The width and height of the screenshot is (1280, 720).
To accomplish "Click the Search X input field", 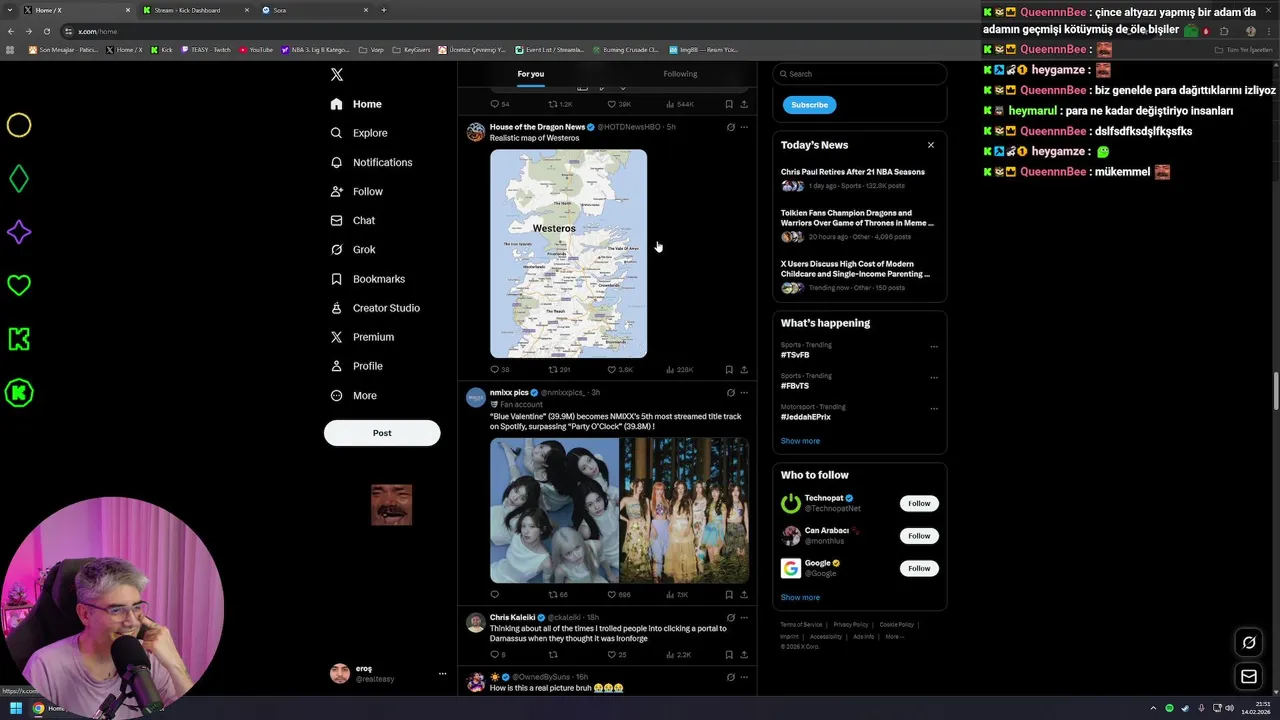I will 860,74.
